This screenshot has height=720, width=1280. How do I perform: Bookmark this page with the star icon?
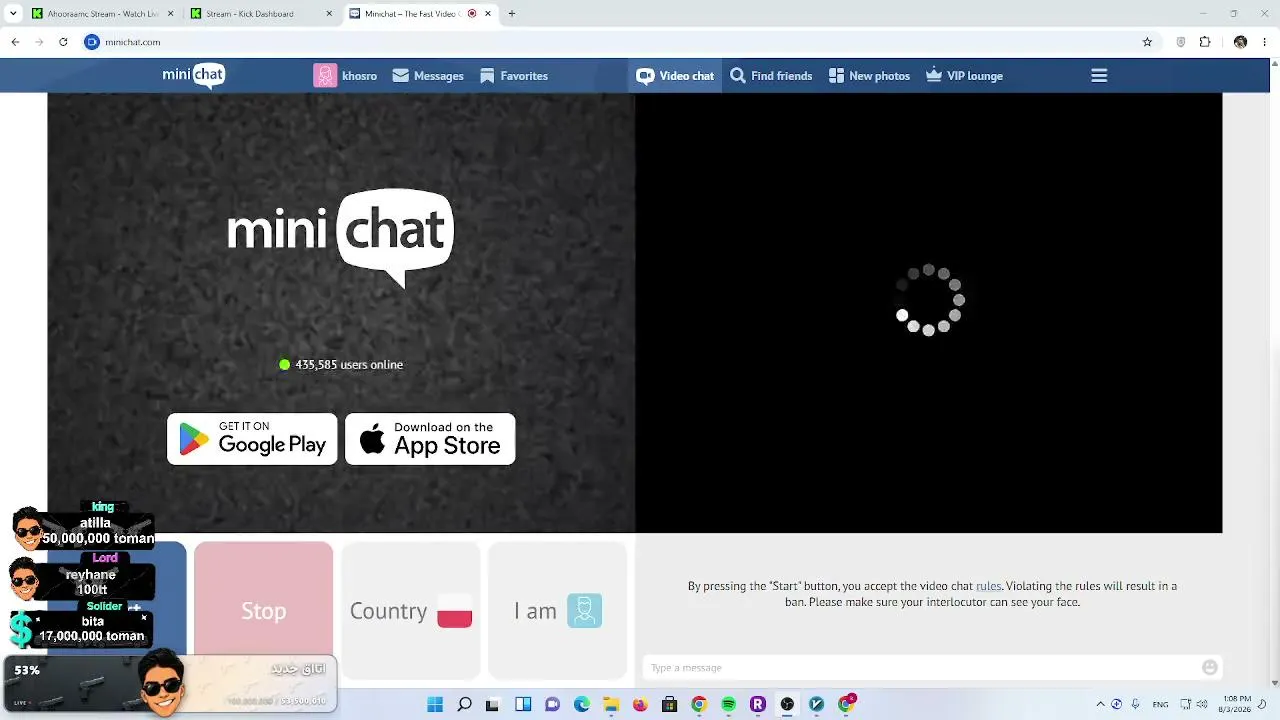pyautogui.click(x=1147, y=42)
